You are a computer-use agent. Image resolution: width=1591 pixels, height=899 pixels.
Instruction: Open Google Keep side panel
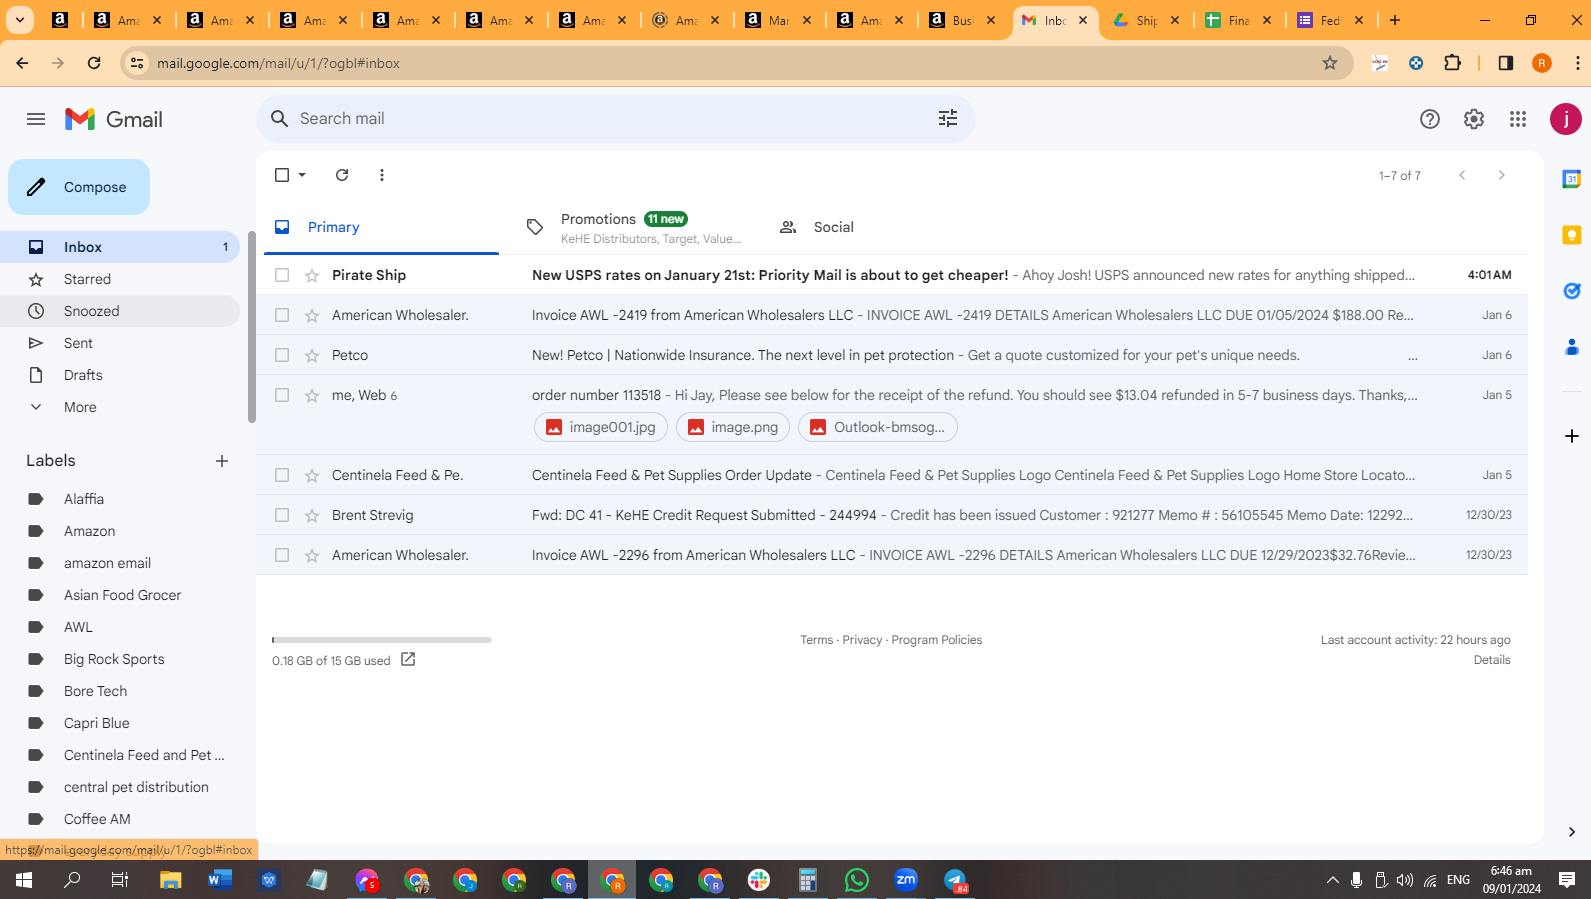tap(1572, 235)
